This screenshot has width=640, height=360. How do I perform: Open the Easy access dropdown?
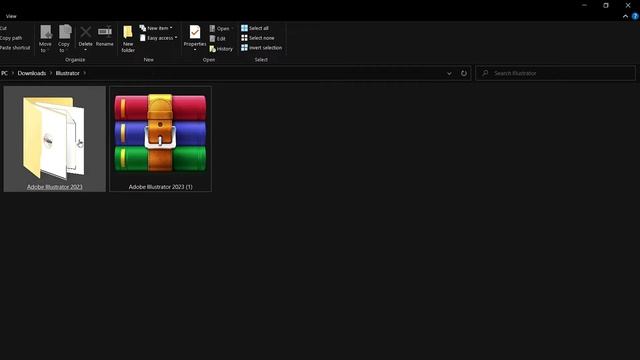pos(158,38)
